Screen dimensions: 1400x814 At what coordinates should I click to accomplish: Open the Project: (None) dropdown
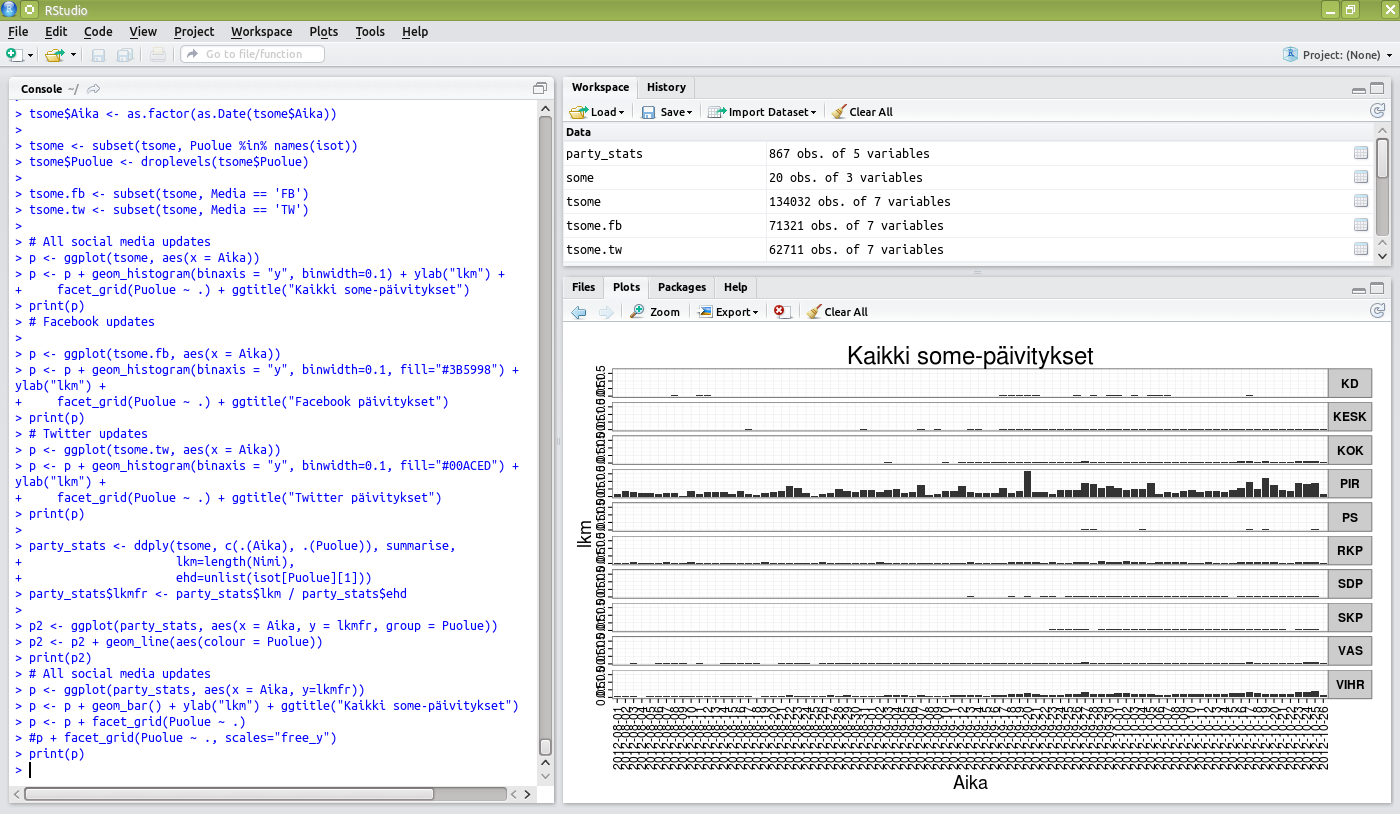tap(1336, 55)
